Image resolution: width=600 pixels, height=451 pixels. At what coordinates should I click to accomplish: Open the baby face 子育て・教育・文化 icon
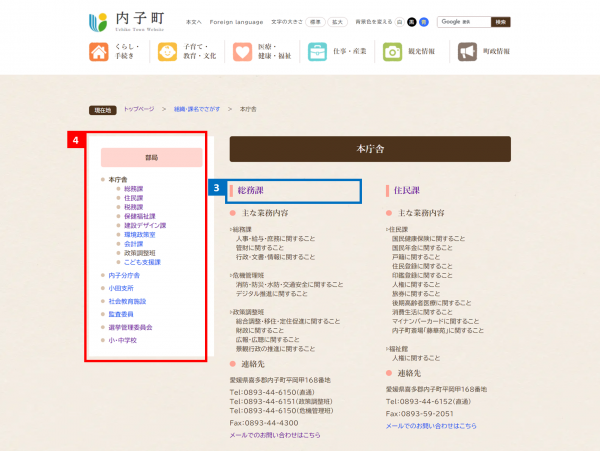[168, 52]
